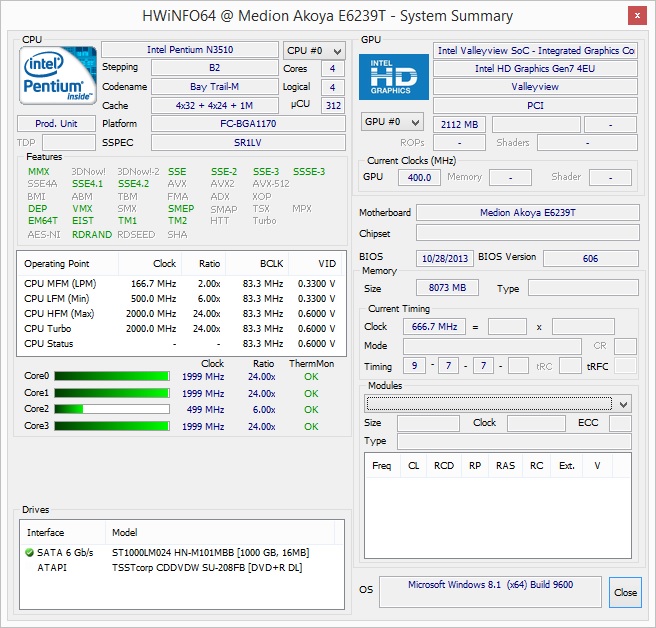The width and height of the screenshot is (656, 628).
Task: Click the Intel HD Graphics Gen7 4EU field
Action: click(x=535, y=69)
